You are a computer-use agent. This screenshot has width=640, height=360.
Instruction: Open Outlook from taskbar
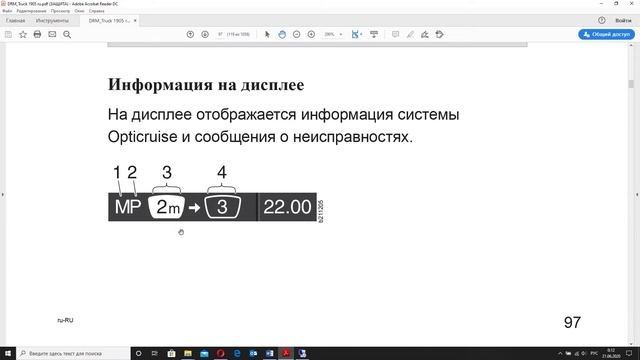(253, 353)
